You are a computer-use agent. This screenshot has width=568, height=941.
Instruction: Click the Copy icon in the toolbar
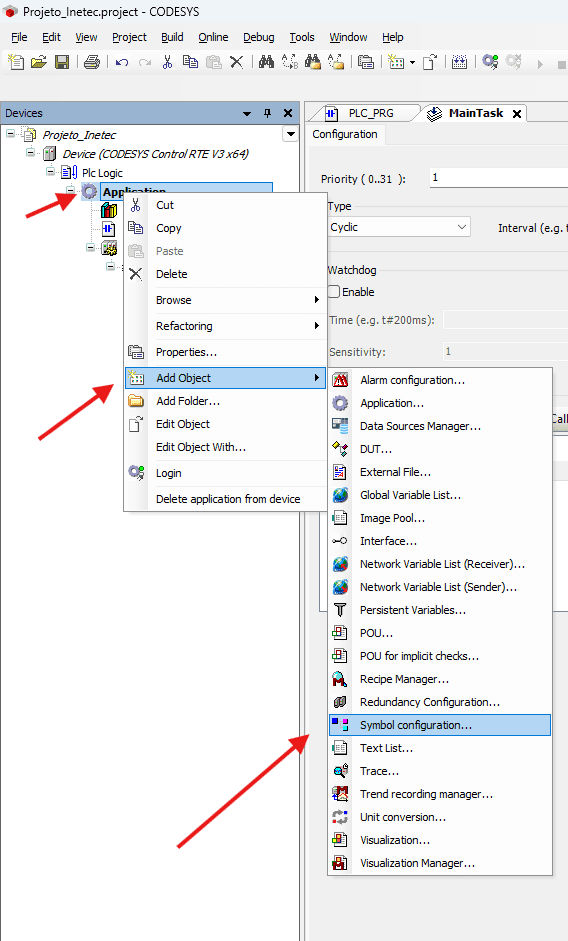coord(190,62)
